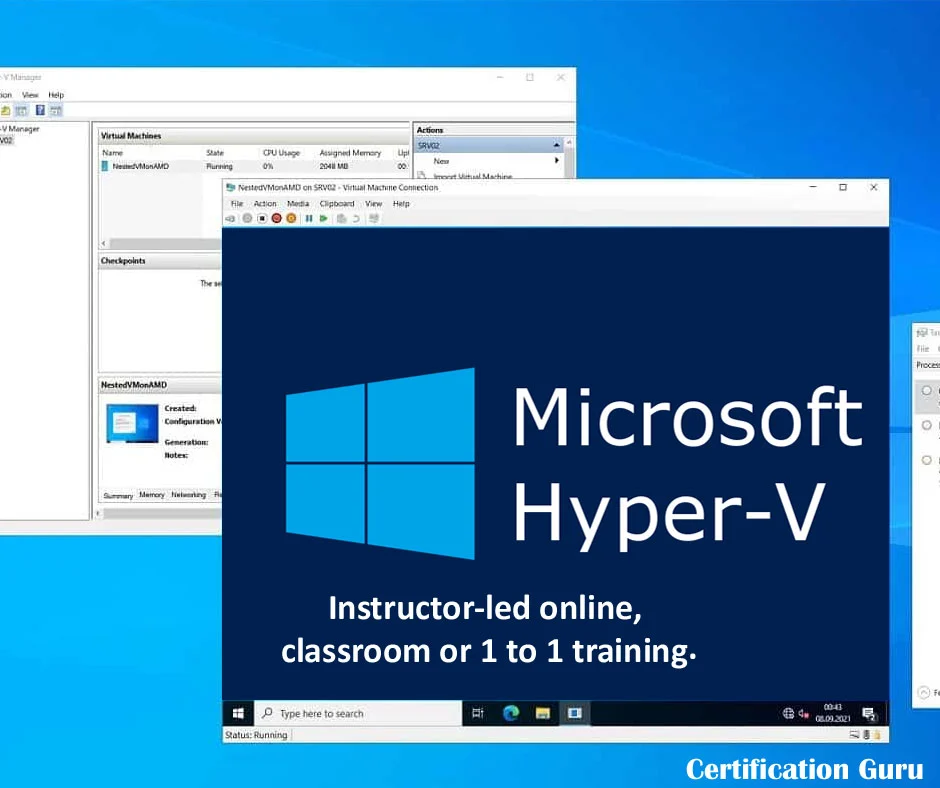Take a checkpoint using the Checkpoint icon
940x788 pixels.
[x=340, y=218]
